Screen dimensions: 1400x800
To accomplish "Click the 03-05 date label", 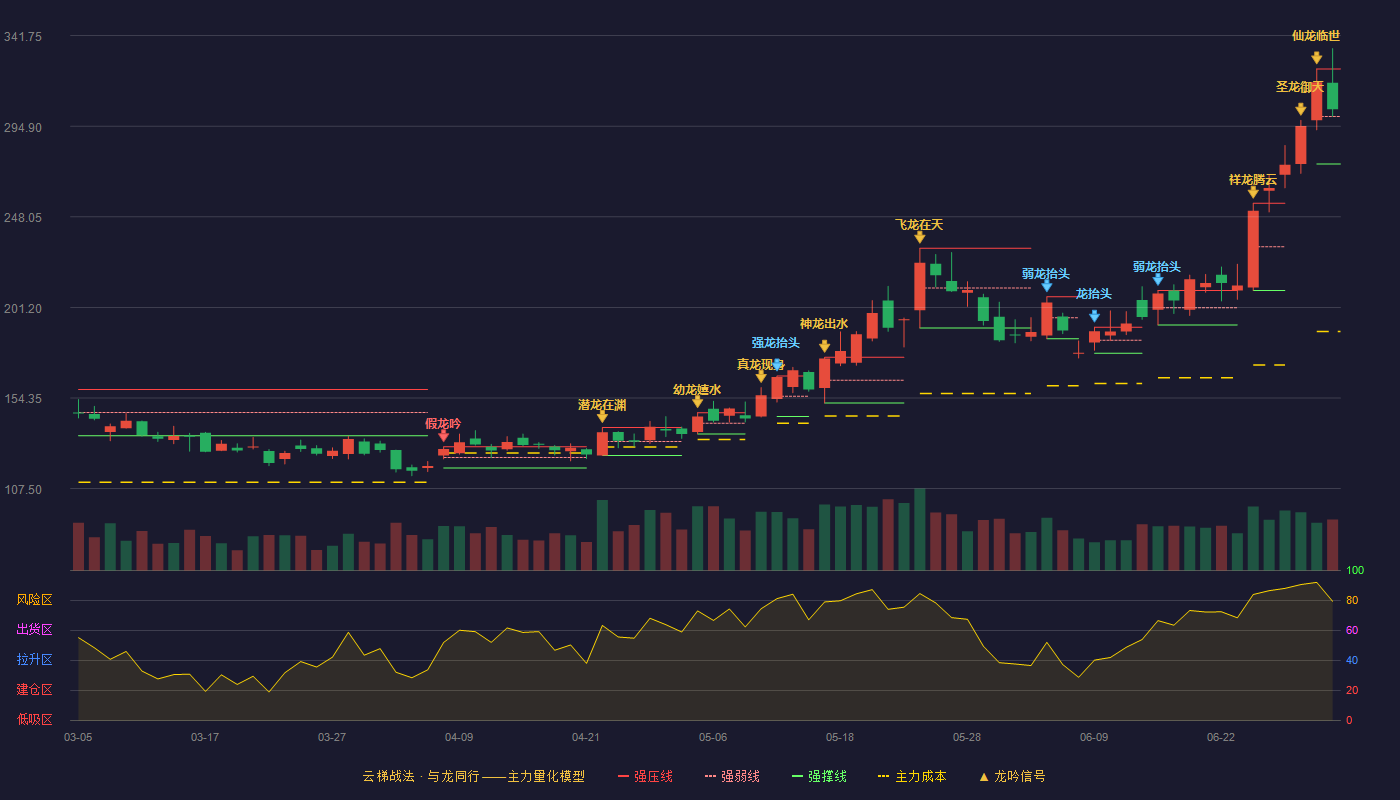I will pyautogui.click(x=78, y=737).
